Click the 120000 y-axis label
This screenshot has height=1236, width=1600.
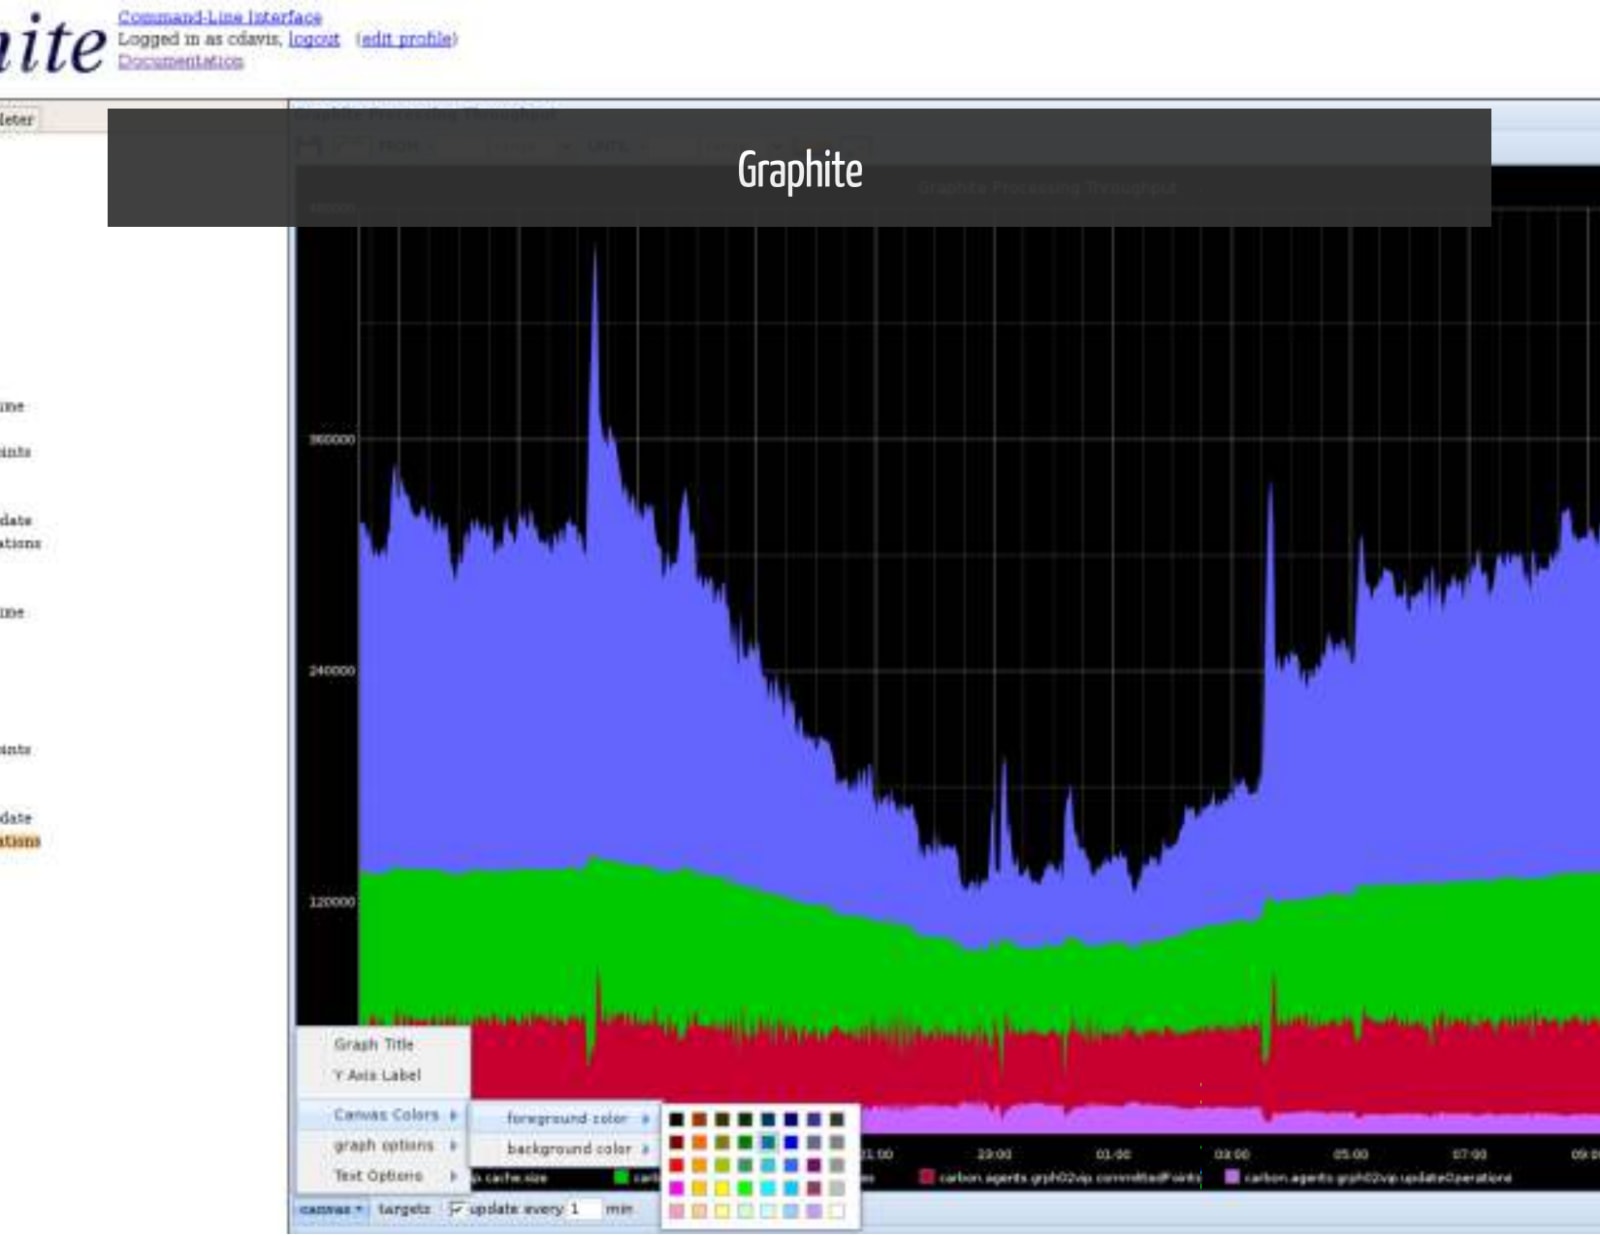332,901
